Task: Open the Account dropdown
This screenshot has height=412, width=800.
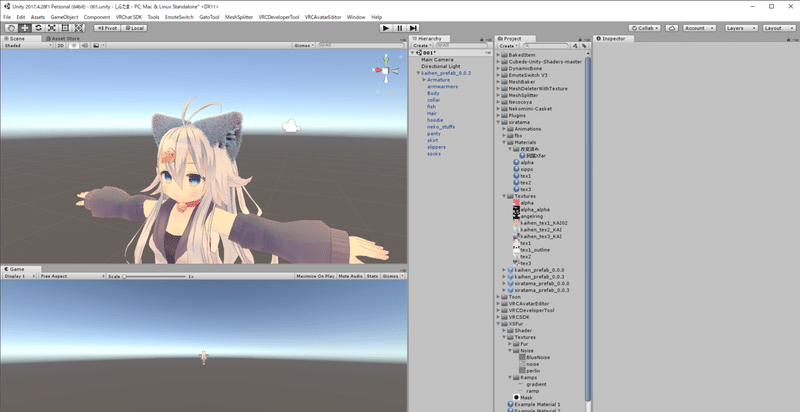Action: tap(699, 28)
